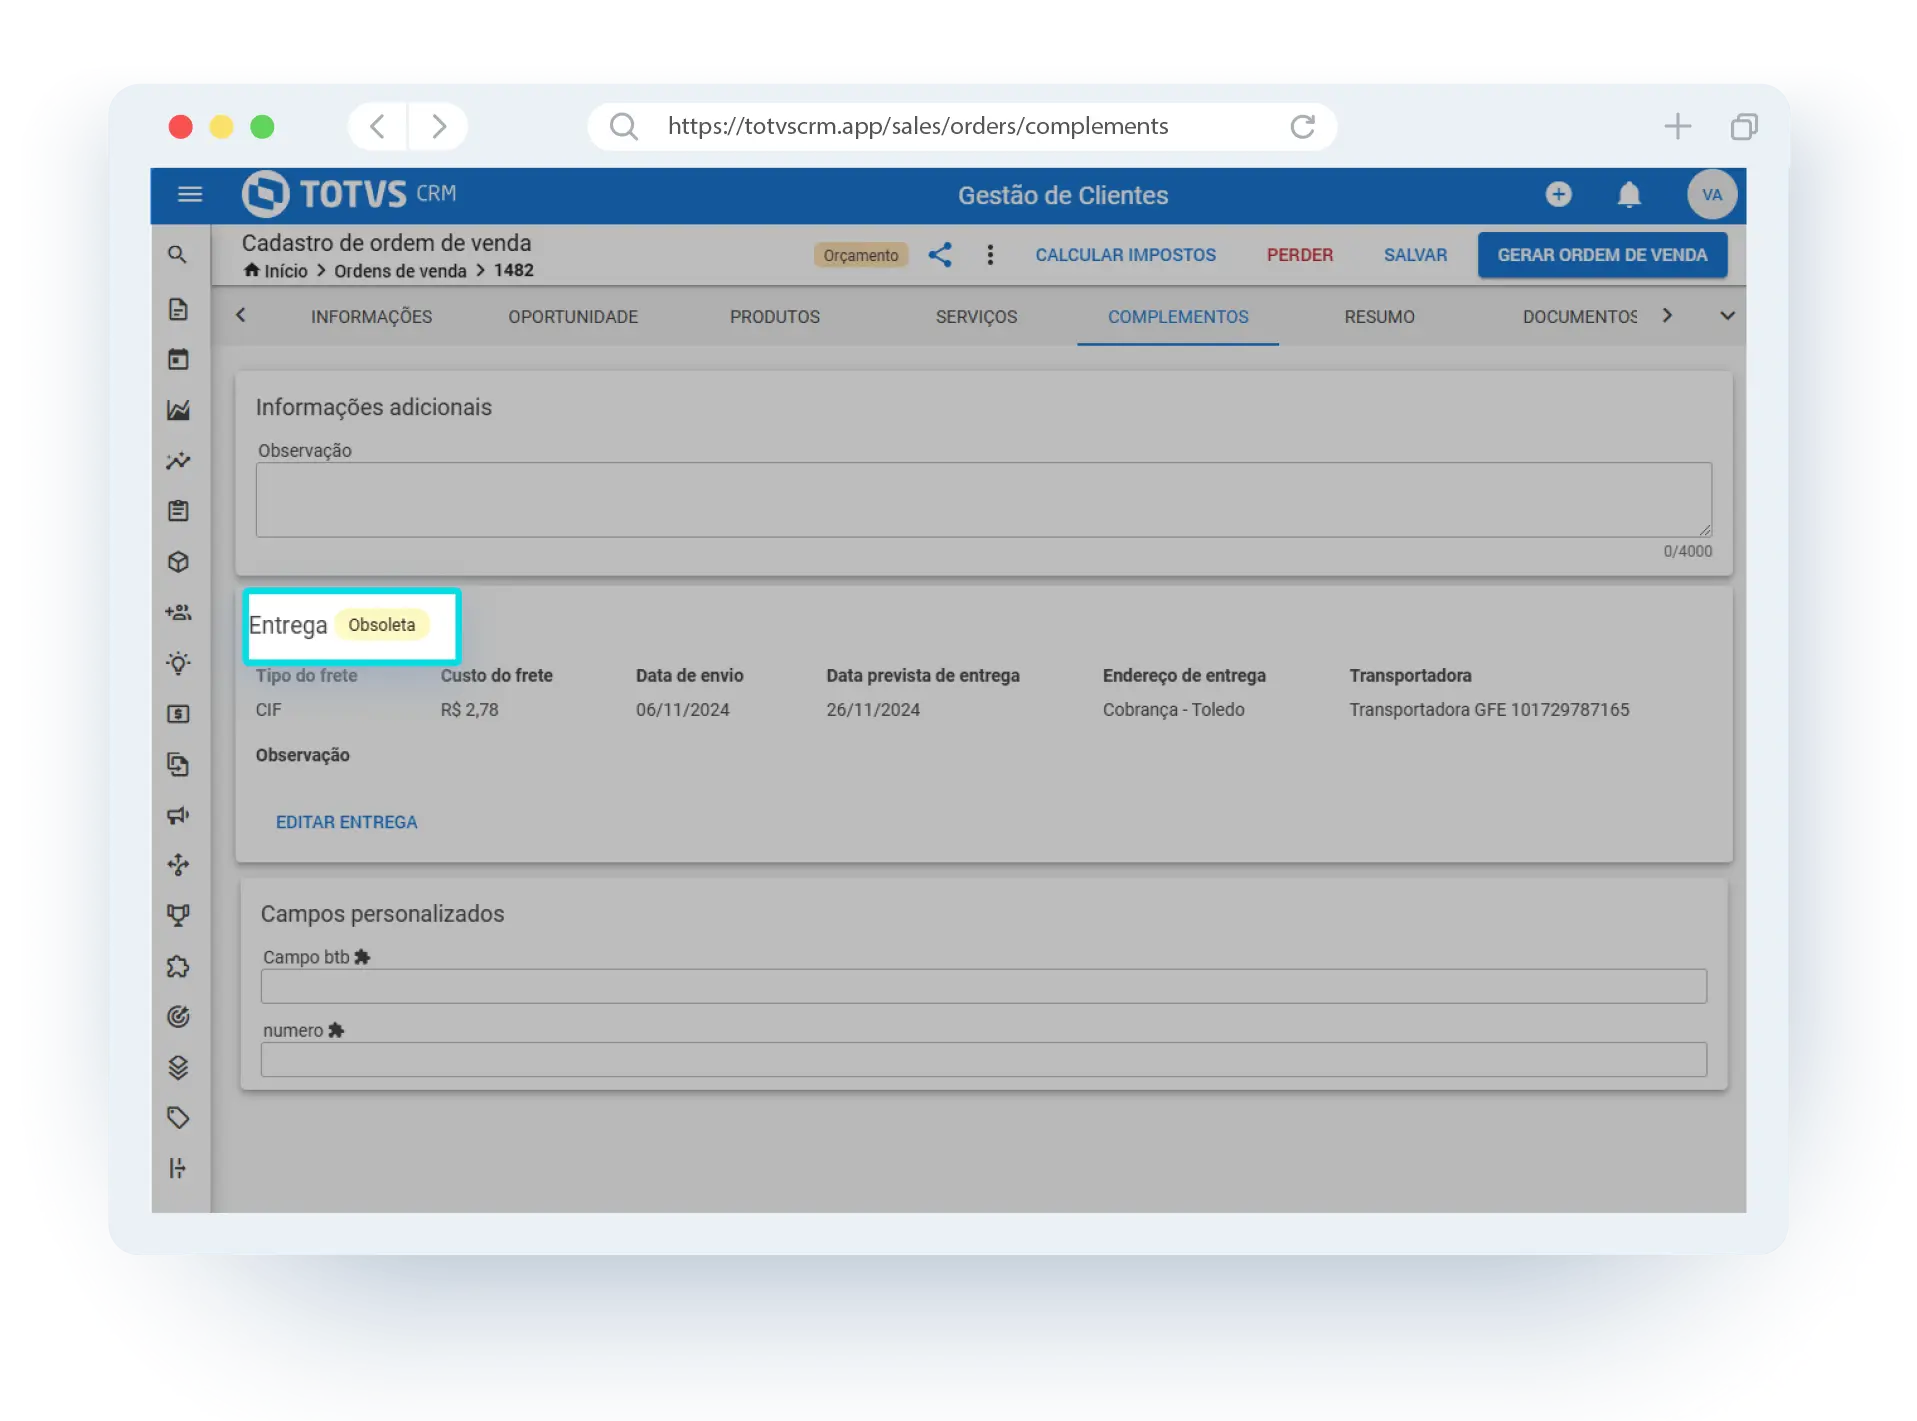Open a new browser tab
Viewport: 1917px width, 1421px height.
[1677, 126]
